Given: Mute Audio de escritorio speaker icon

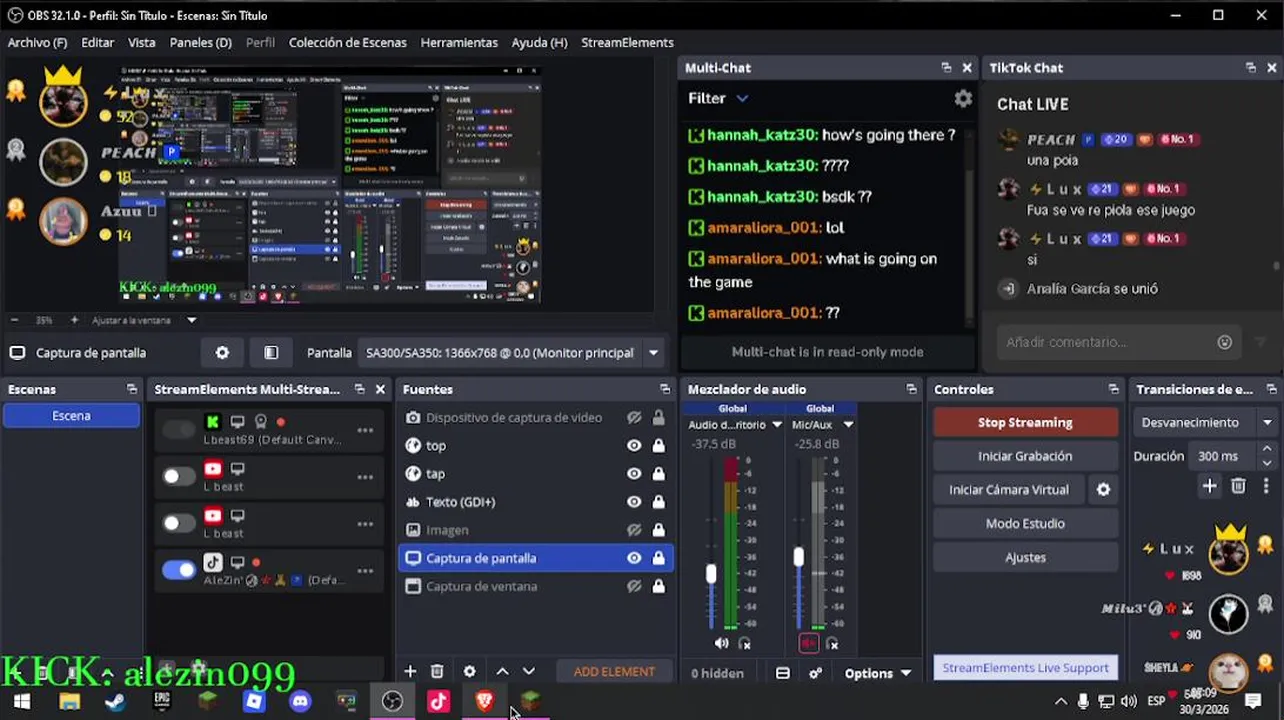Looking at the screenshot, I should [722, 644].
